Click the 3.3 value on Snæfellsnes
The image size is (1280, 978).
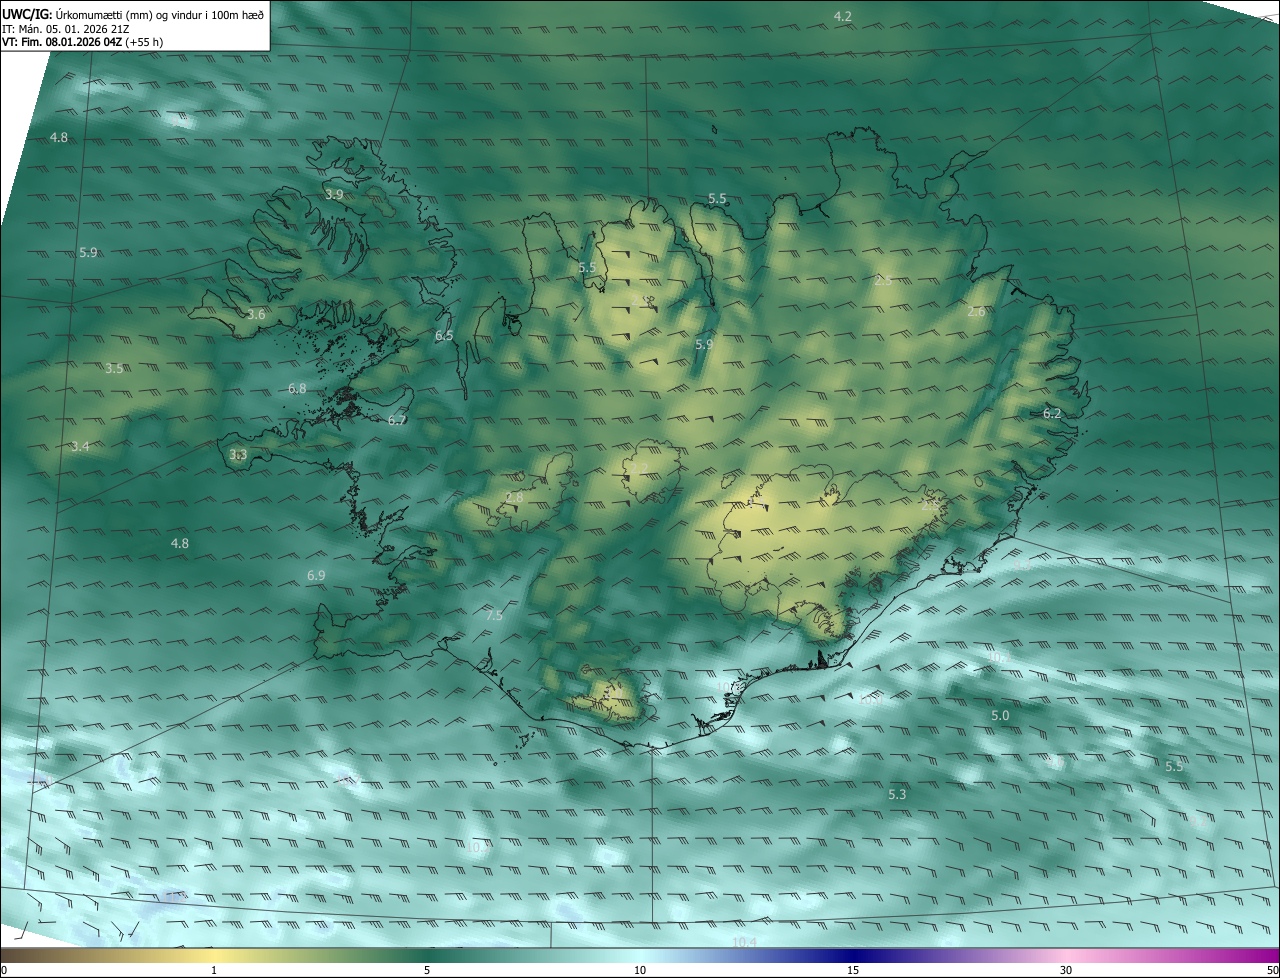point(238,454)
